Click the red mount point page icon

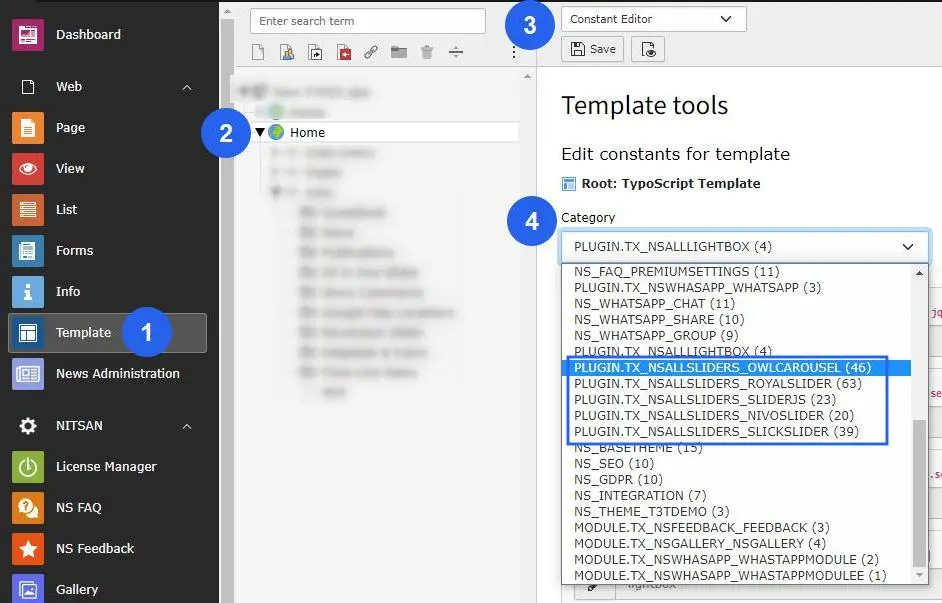pos(344,52)
